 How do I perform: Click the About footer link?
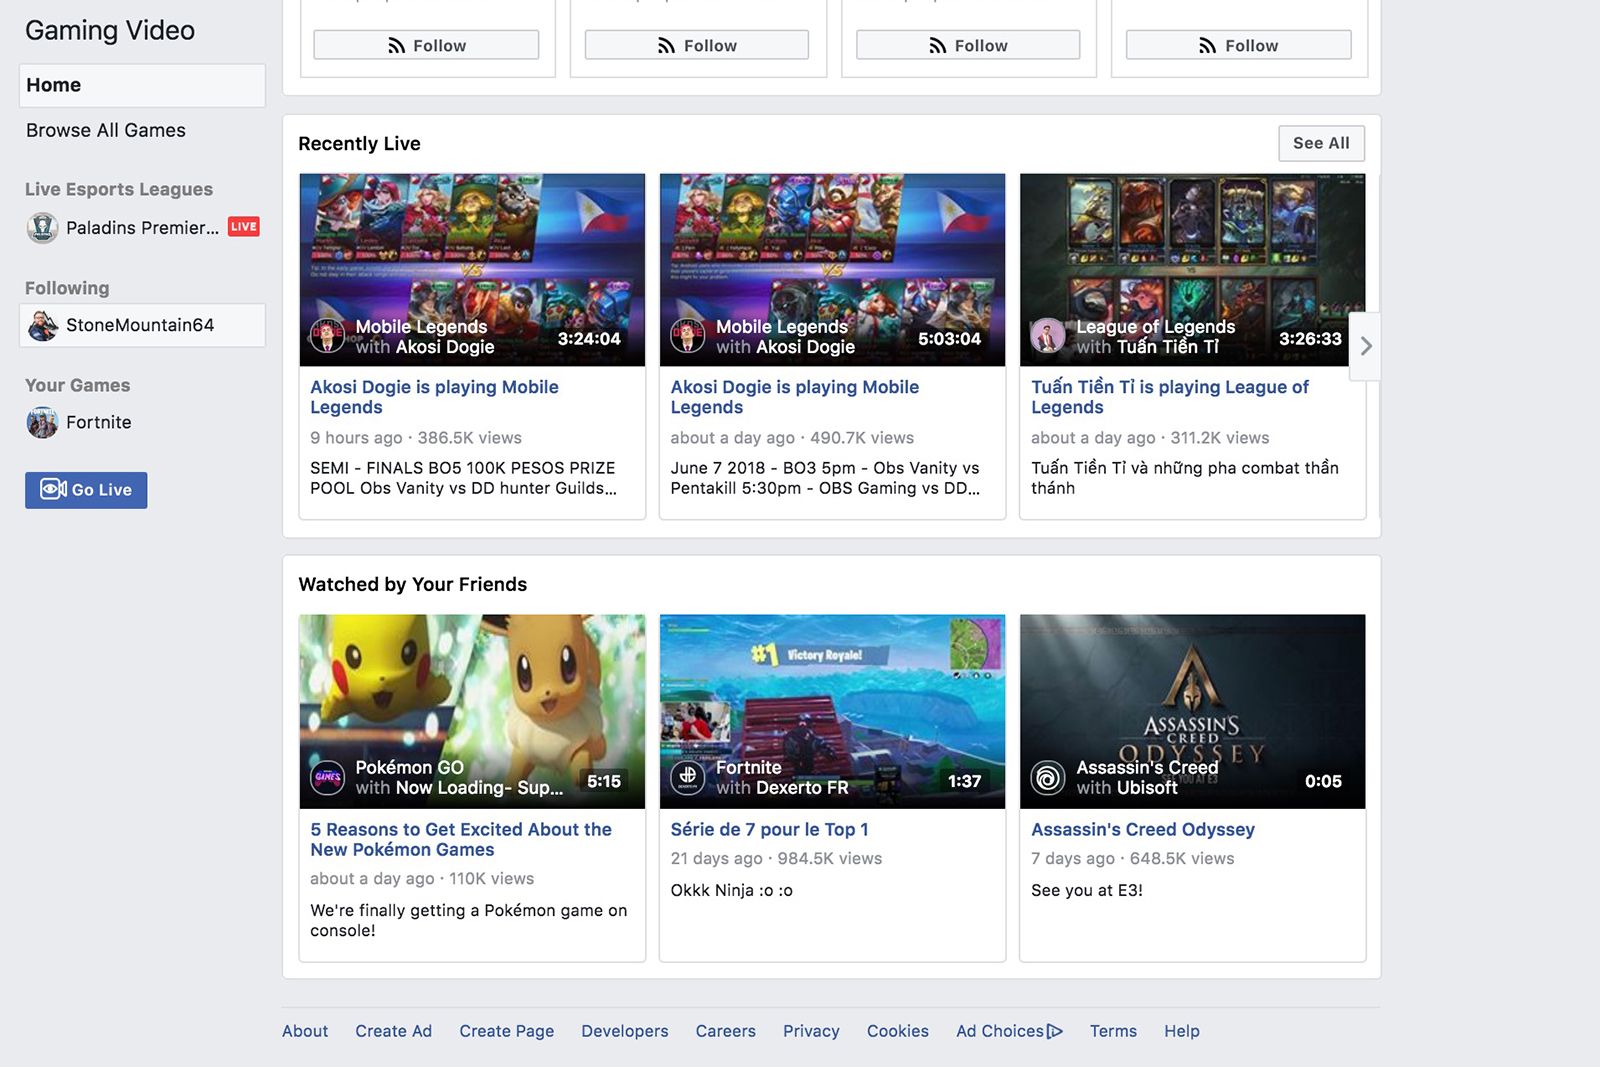pos(305,1031)
